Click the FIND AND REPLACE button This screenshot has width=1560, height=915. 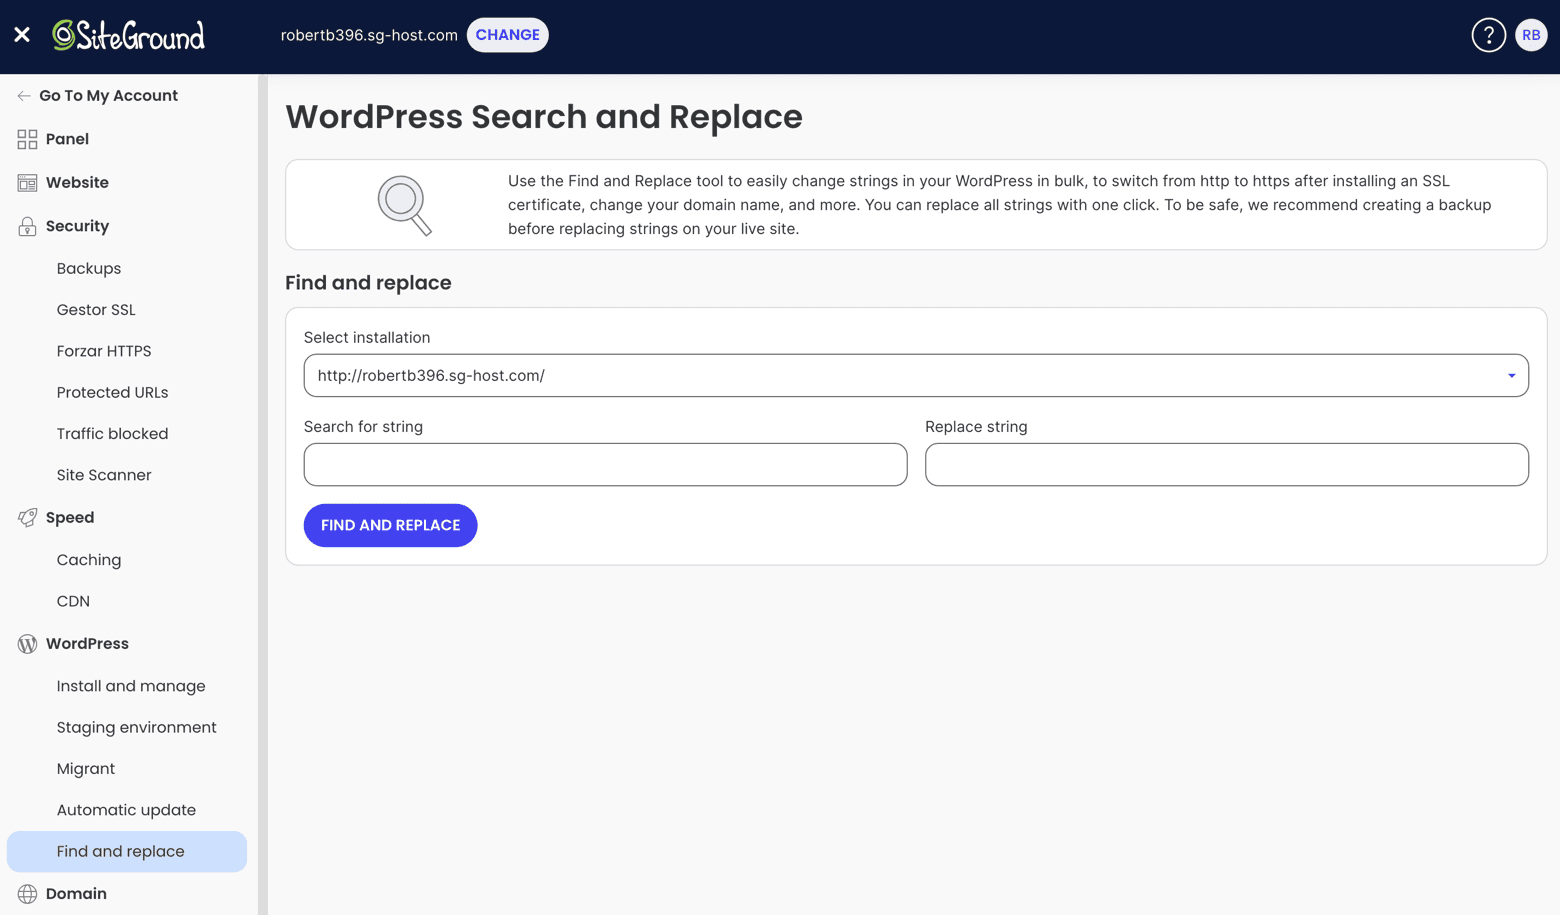pos(390,526)
